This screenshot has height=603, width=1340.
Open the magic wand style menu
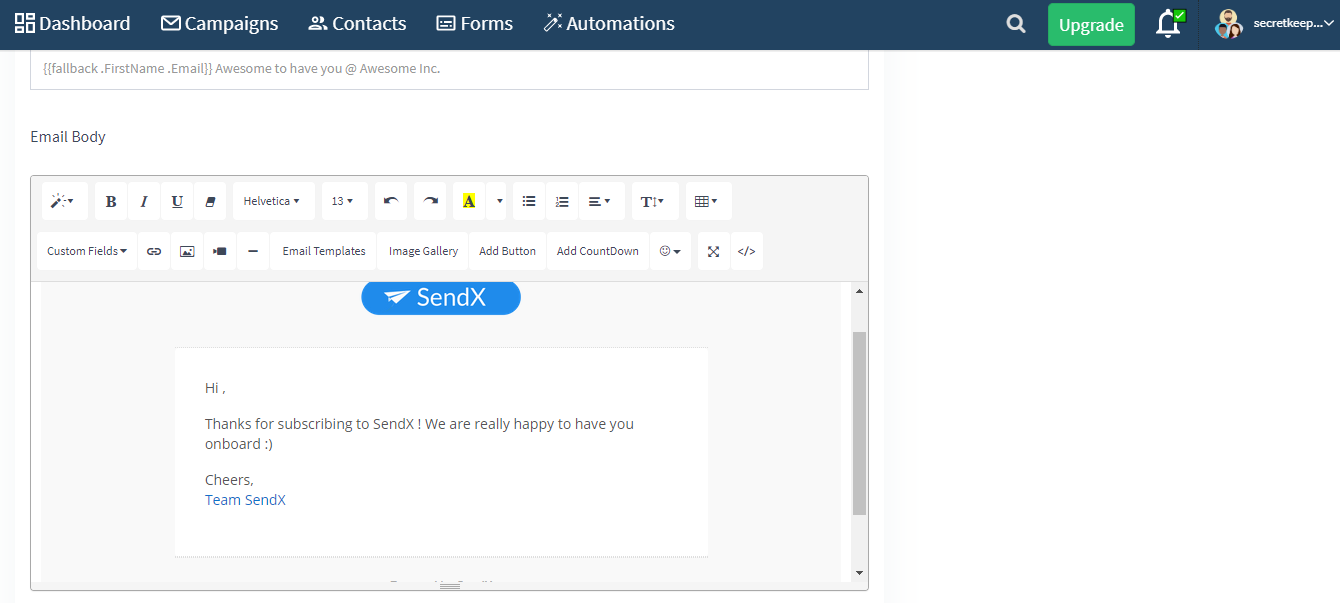[x=64, y=201]
